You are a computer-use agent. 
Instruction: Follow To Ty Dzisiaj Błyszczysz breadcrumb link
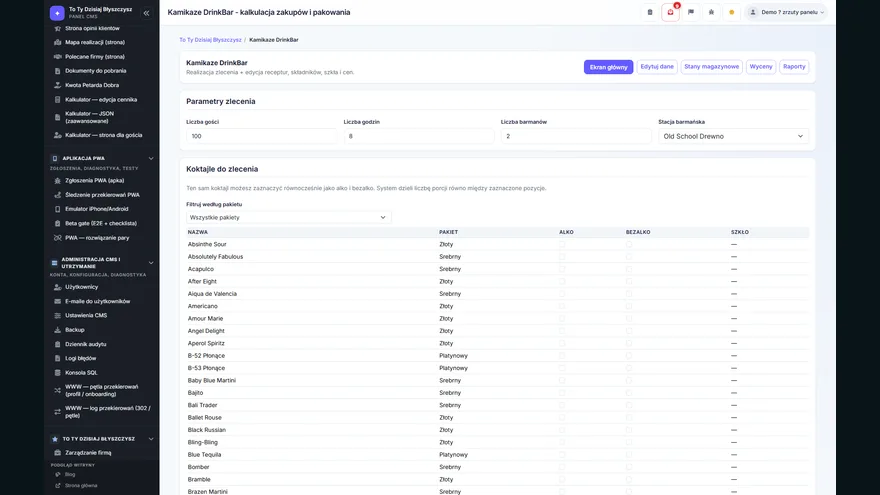point(210,40)
